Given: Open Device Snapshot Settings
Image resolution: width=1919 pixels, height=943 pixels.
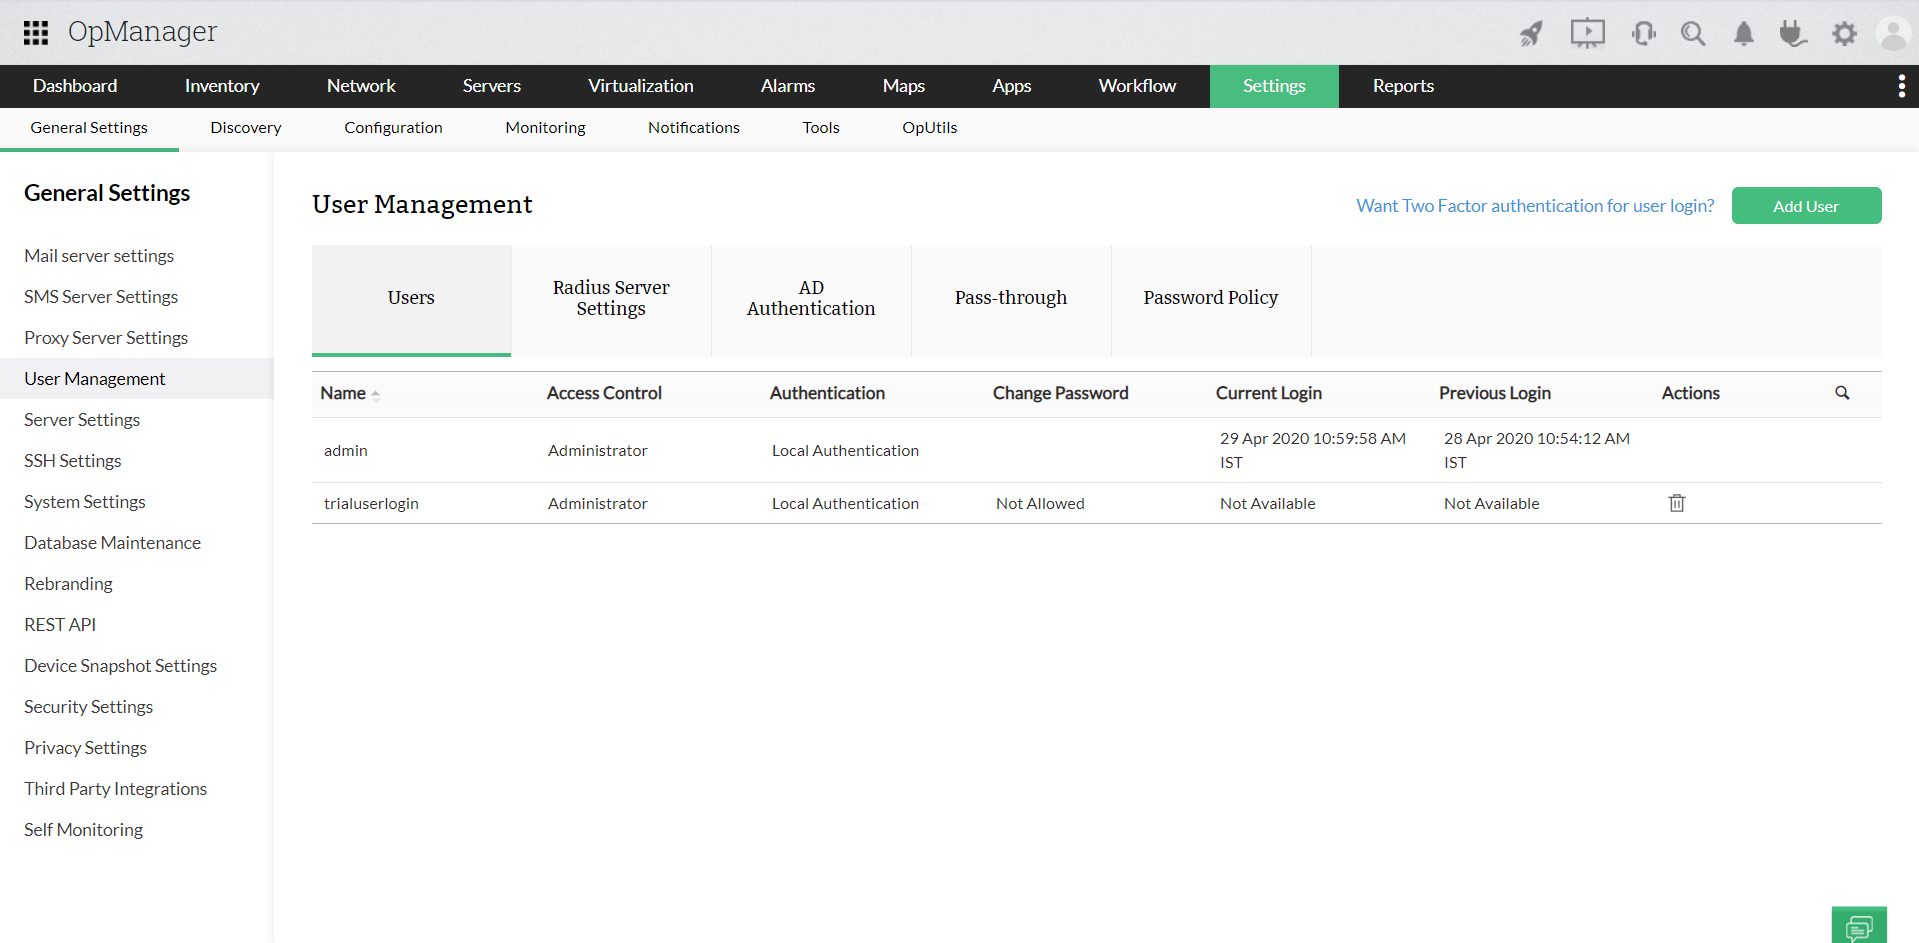Looking at the screenshot, I should point(120,666).
